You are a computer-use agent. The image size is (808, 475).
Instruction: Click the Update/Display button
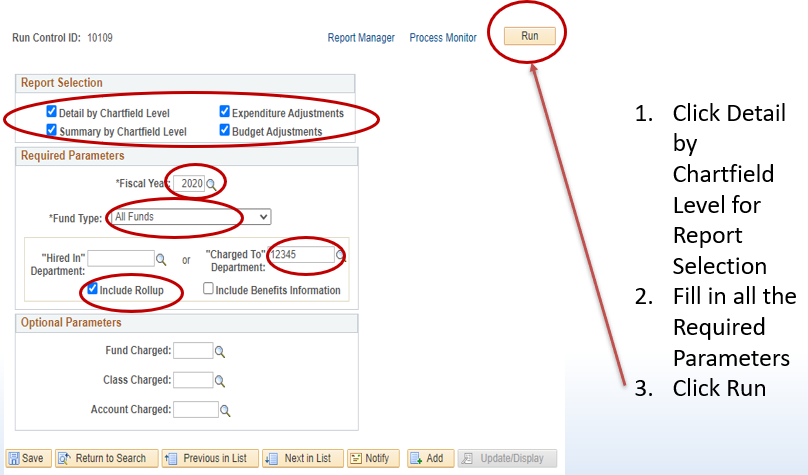[508, 458]
